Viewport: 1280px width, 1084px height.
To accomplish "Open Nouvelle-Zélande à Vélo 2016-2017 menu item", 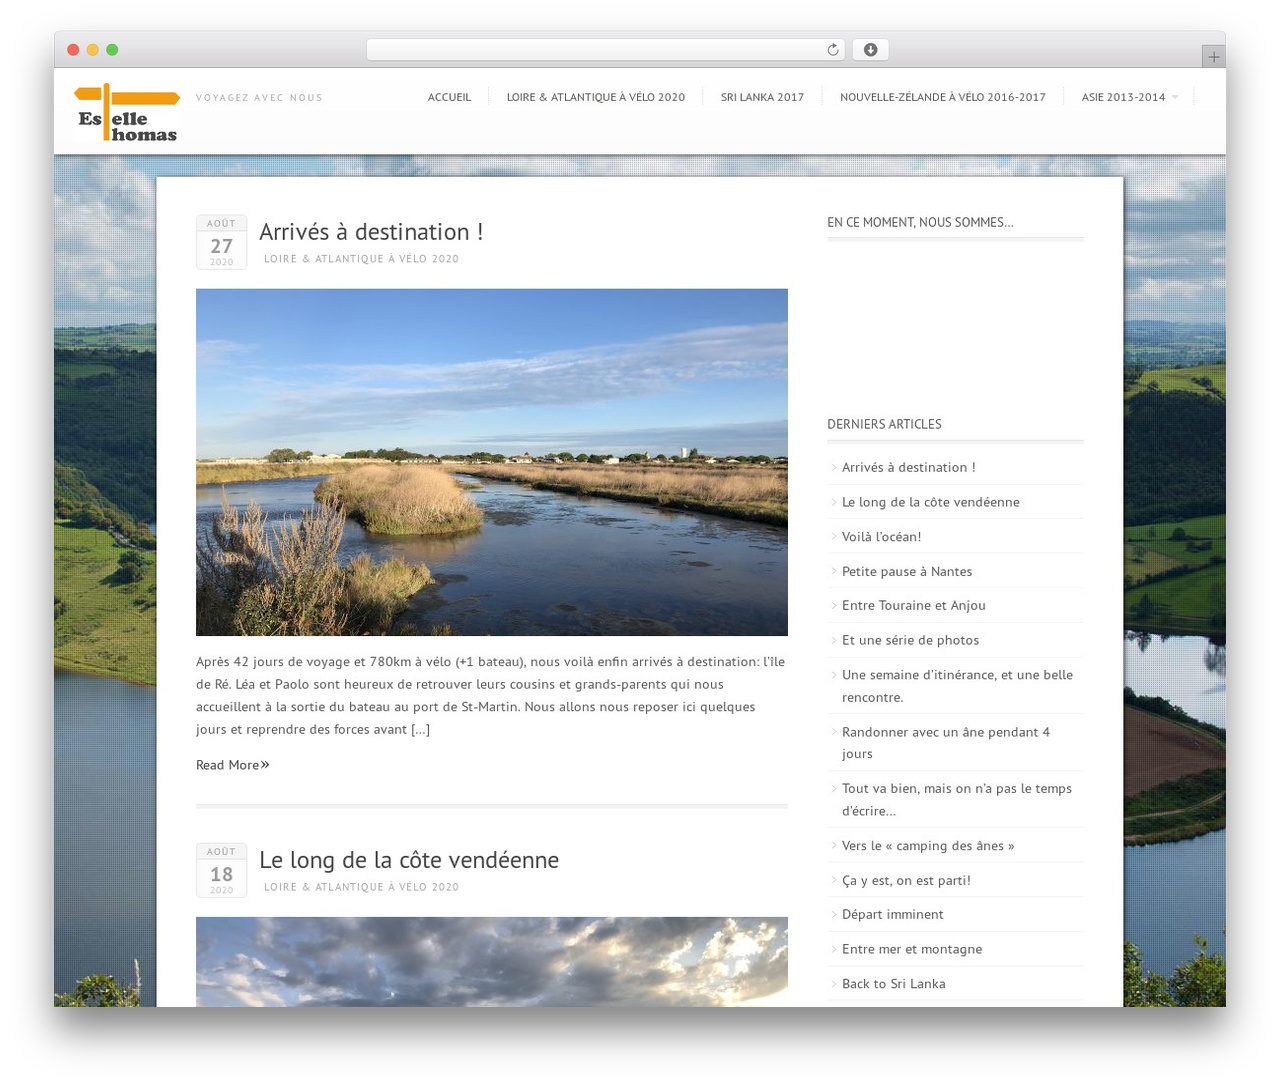I will point(943,97).
